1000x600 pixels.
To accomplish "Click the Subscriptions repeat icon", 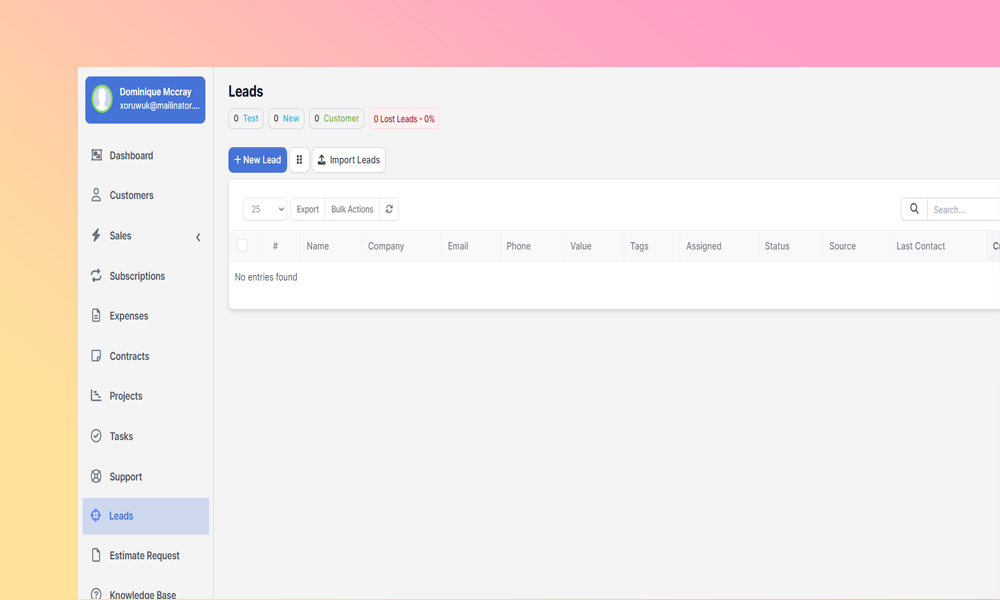I will 96,275.
